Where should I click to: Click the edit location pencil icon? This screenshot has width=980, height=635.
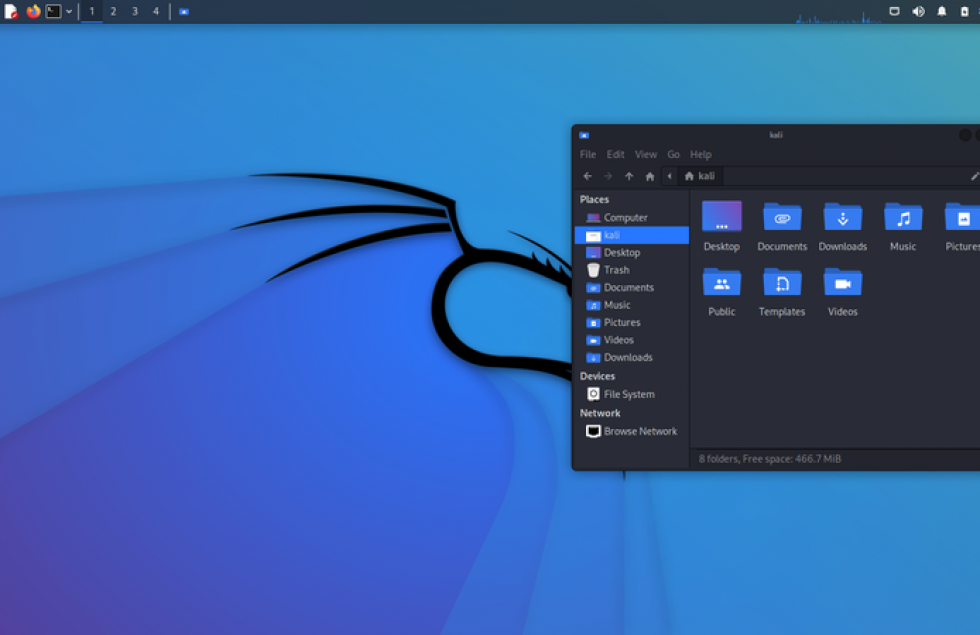pos(974,176)
